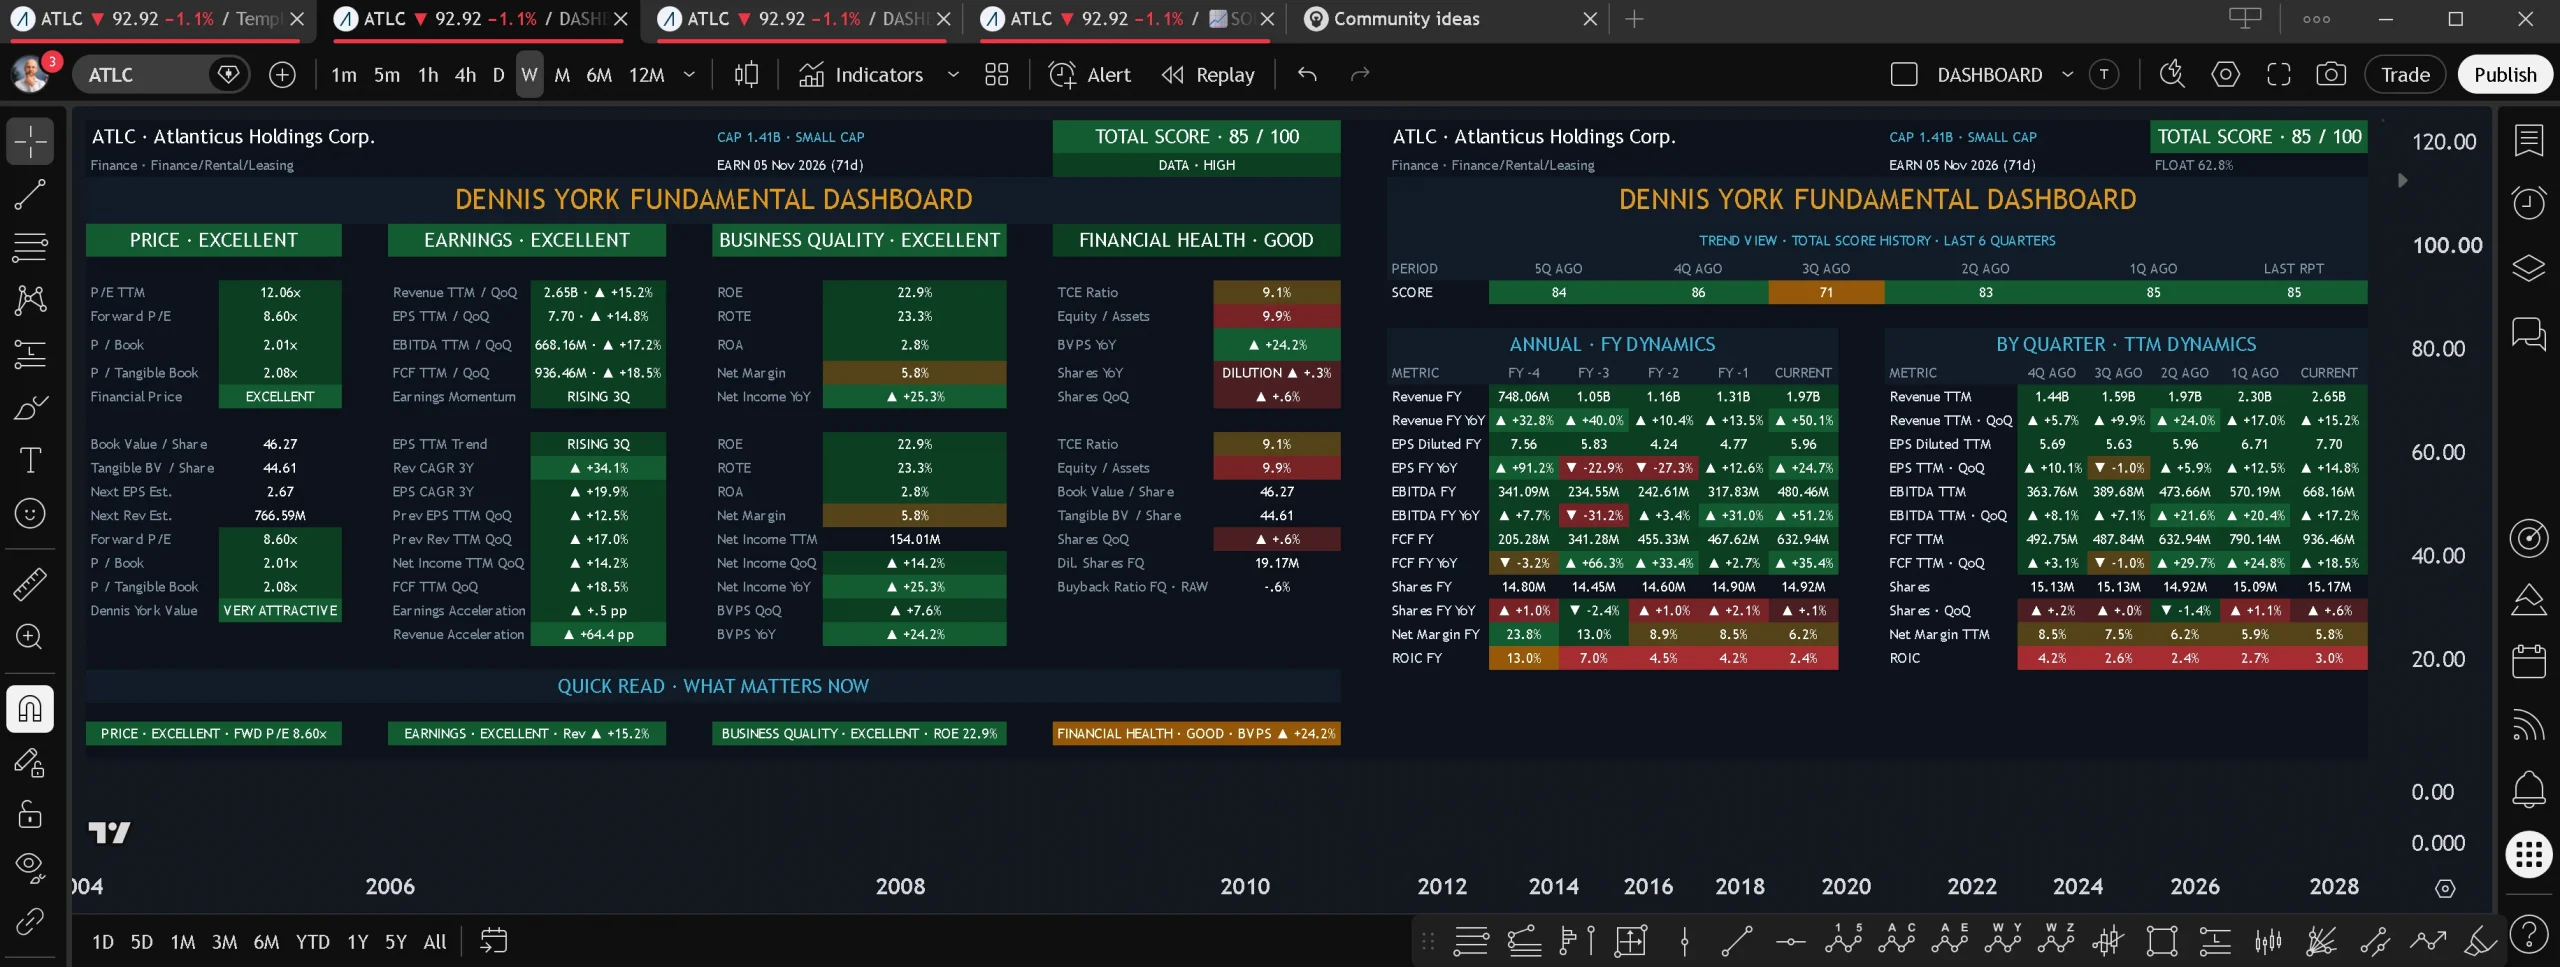Select the ruler measure tool
Image resolution: width=2560 pixels, height=967 pixels.
point(30,583)
